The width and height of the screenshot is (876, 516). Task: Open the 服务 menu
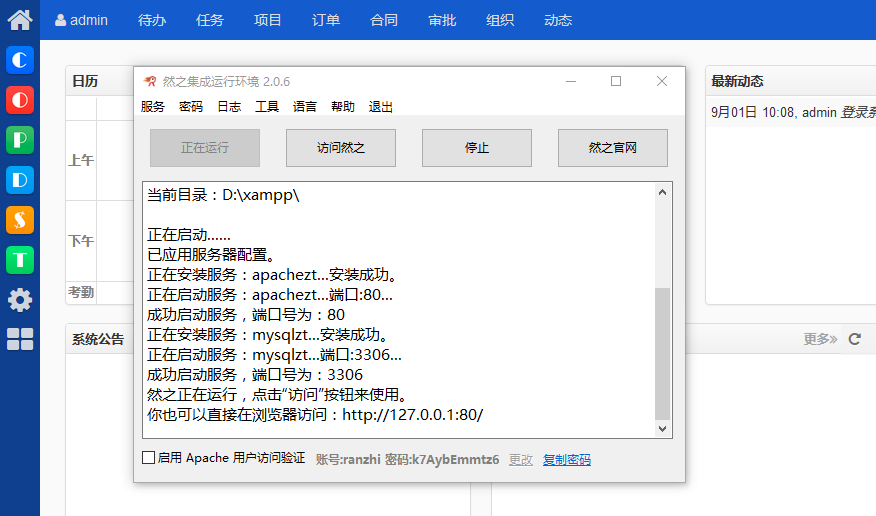(153, 106)
